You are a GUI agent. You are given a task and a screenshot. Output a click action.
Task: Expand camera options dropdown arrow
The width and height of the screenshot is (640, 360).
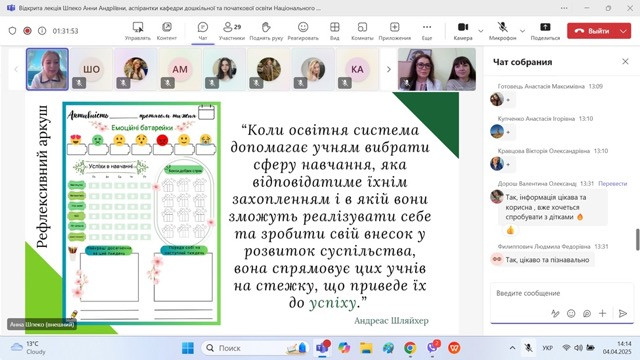click(x=481, y=31)
